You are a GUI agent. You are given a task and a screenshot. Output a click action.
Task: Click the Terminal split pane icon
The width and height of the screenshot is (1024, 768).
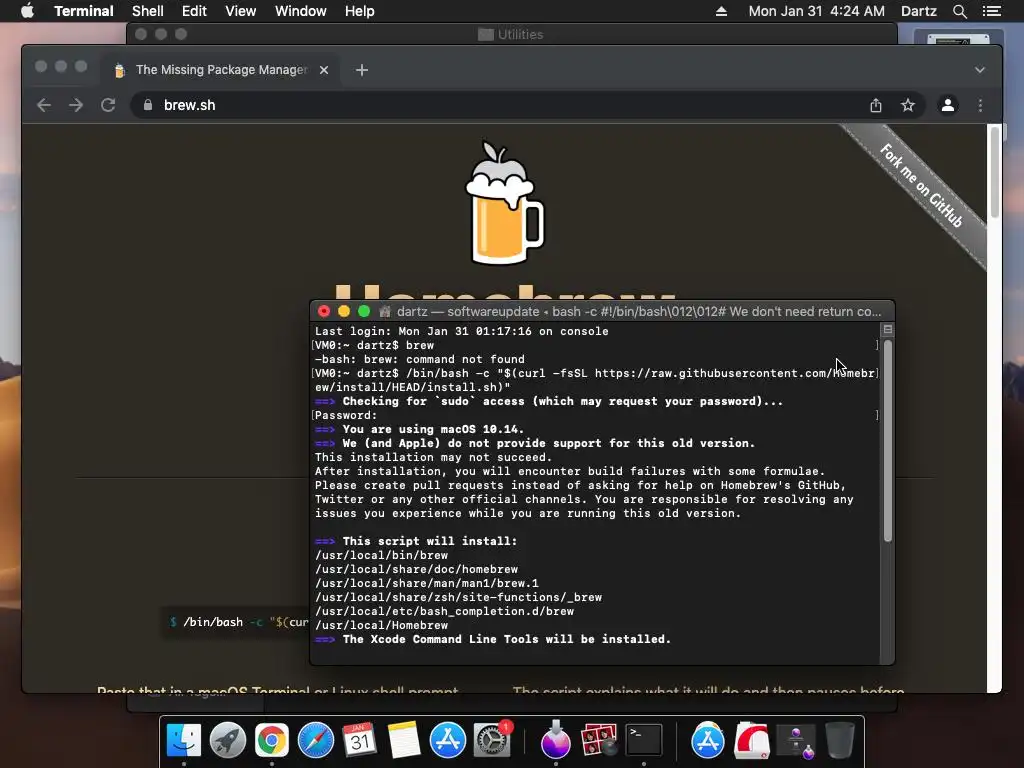[x=888, y=329]
